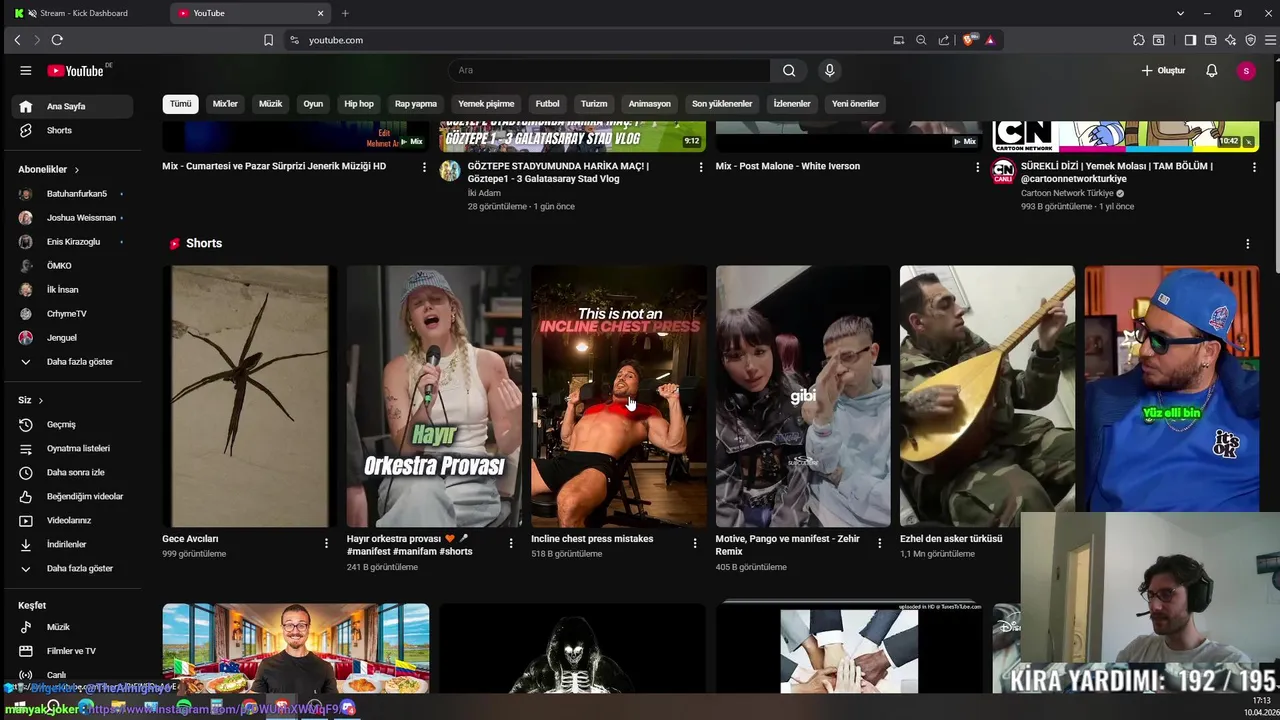Open the YouTube hamburger guide menu
The image size is (1280, 720).
click(26, 70)
